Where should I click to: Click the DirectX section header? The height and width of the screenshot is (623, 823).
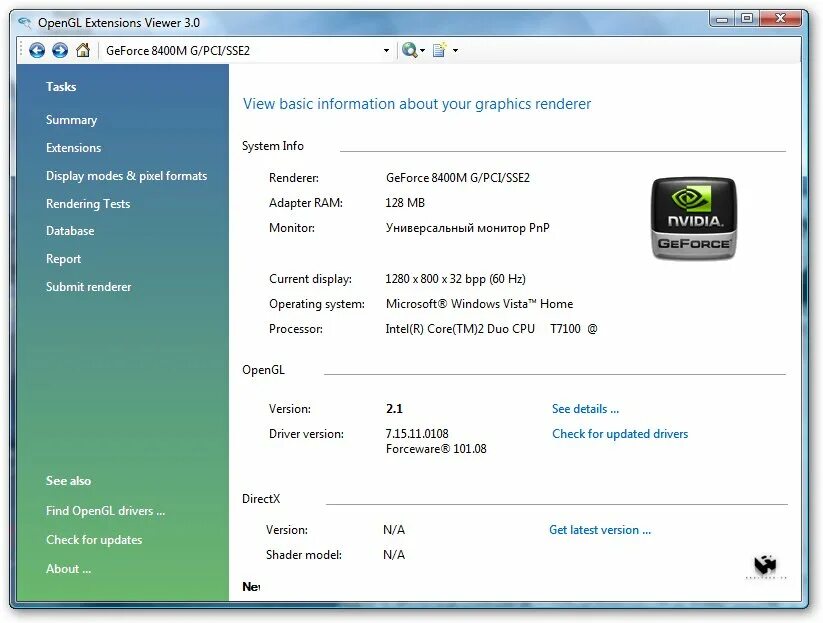tap(261, 499)
